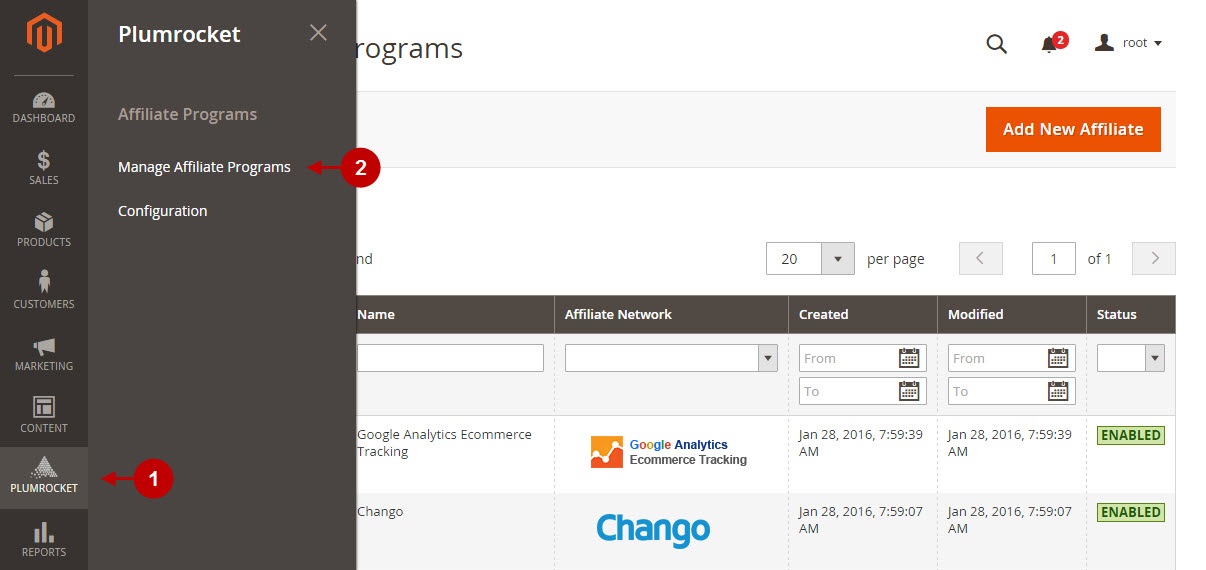
Task: Go to next page arrow
Action: click(1154, 258)
